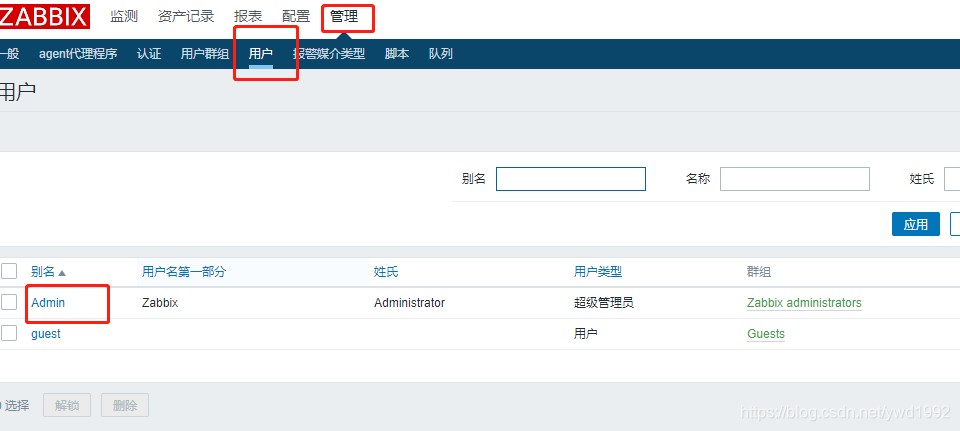The image size is (960, 431).
Task: Sort by 别名 column header
Action: click(48, 272)
